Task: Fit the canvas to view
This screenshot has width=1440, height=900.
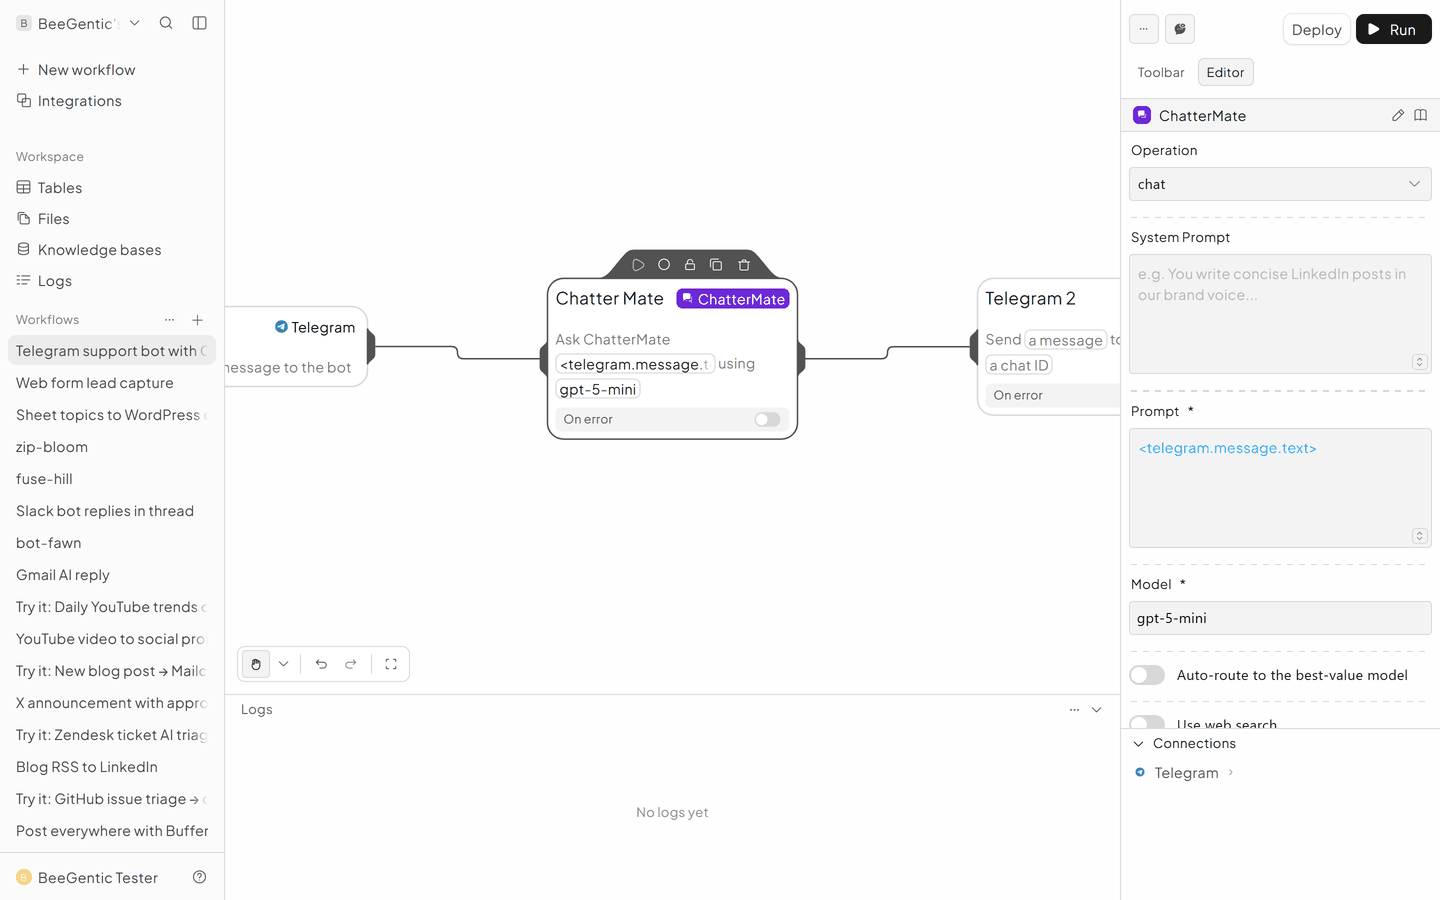Action: [x=391, y=664]
